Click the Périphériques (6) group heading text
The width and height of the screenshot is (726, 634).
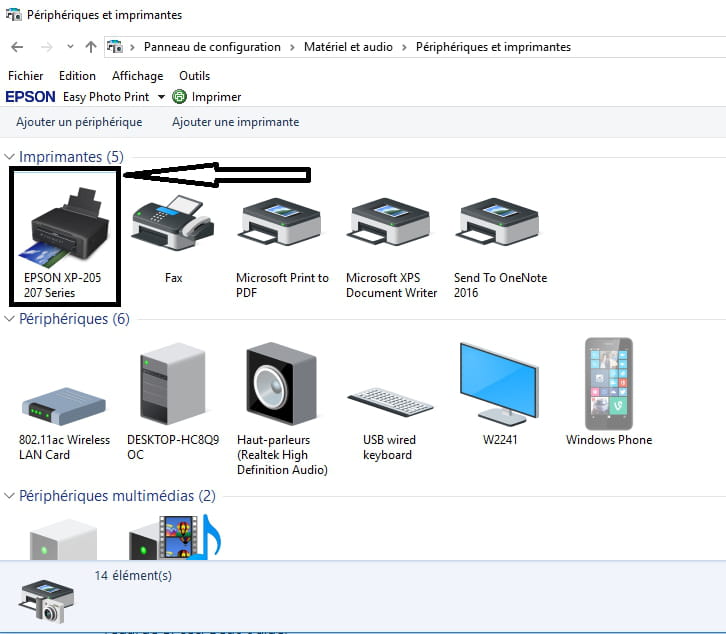[x=74, y=319]
